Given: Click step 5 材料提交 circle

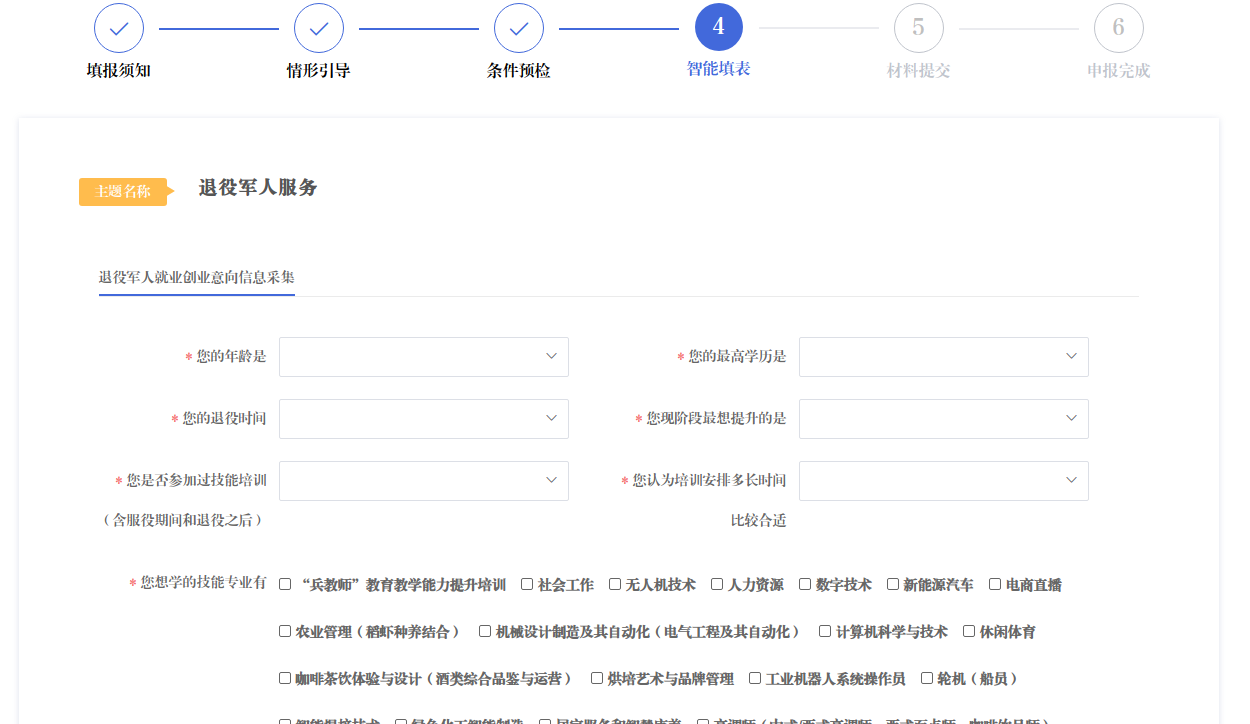Looking at the screenshot, I should coord(919,28).
